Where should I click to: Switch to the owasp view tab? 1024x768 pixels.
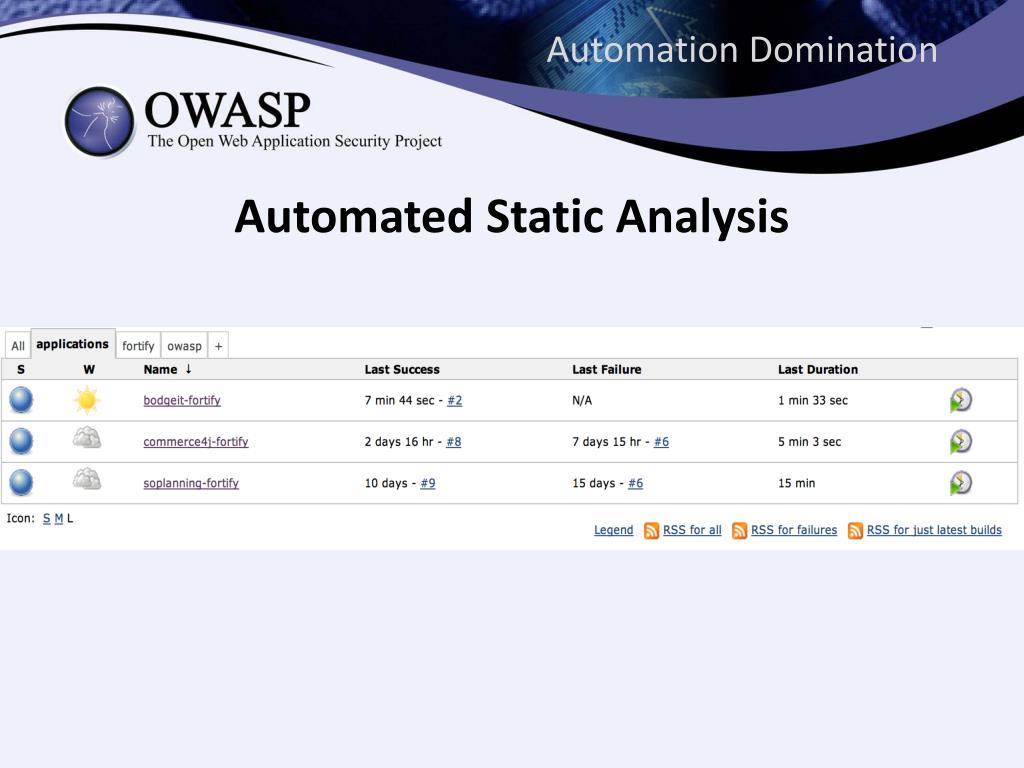coord(184,346)
